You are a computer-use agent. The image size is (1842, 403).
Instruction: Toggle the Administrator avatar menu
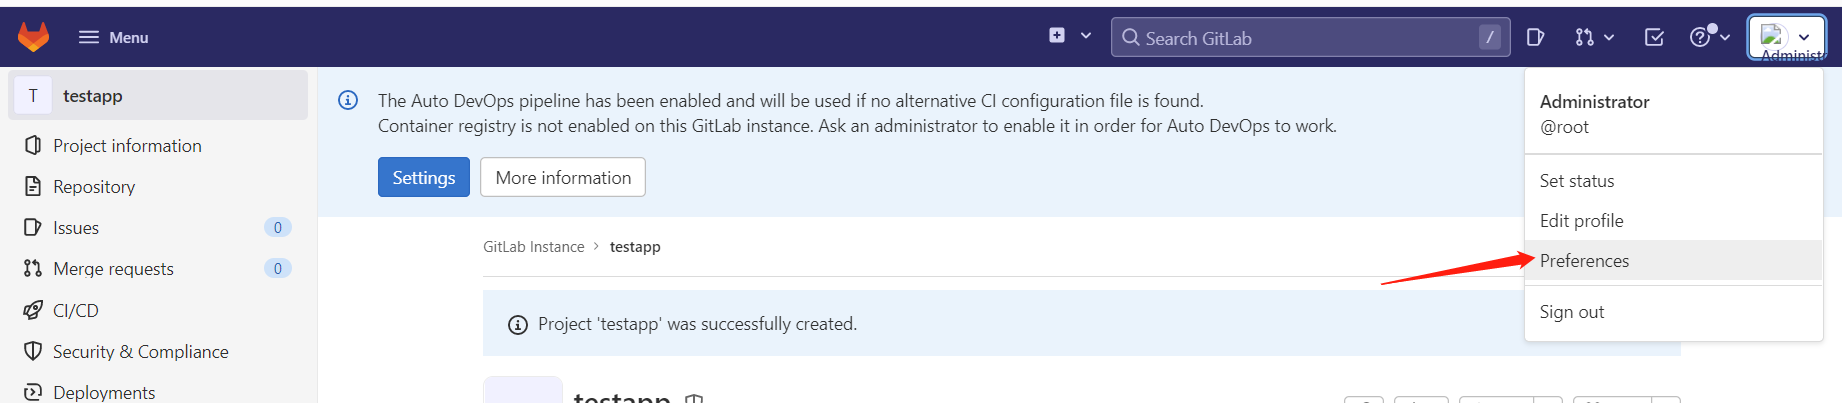pyautogui.click(x=1786, y=38)
